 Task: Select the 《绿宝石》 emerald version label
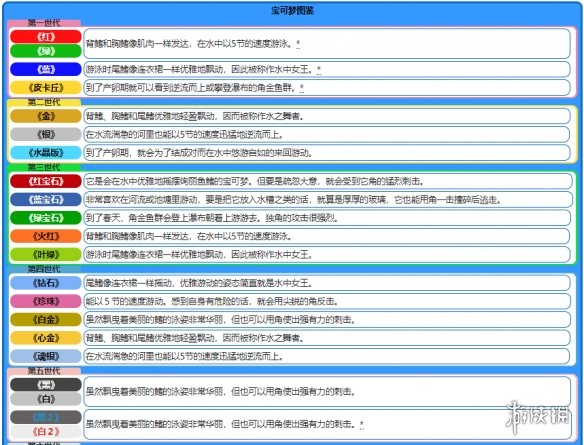(45, 218)
